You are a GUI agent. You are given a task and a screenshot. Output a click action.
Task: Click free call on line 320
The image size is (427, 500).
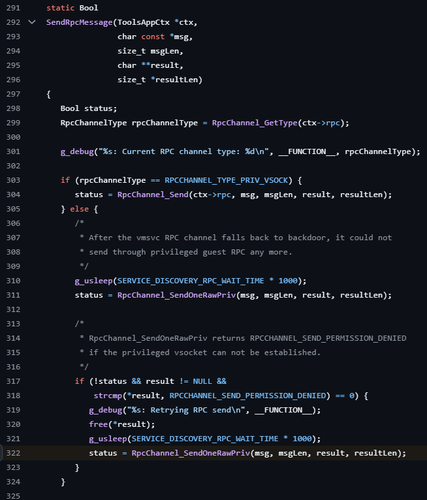pyautogui.click(x=98, y=424)
